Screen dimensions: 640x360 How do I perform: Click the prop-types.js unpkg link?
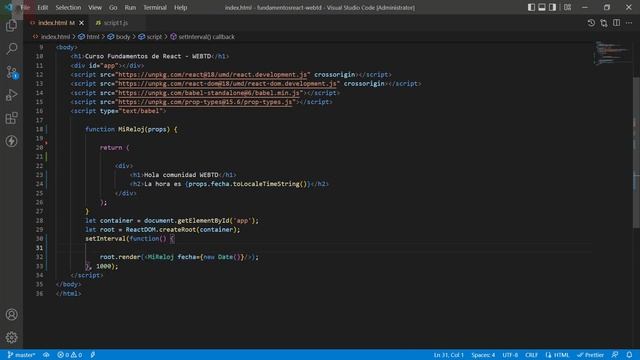point(205,102)
